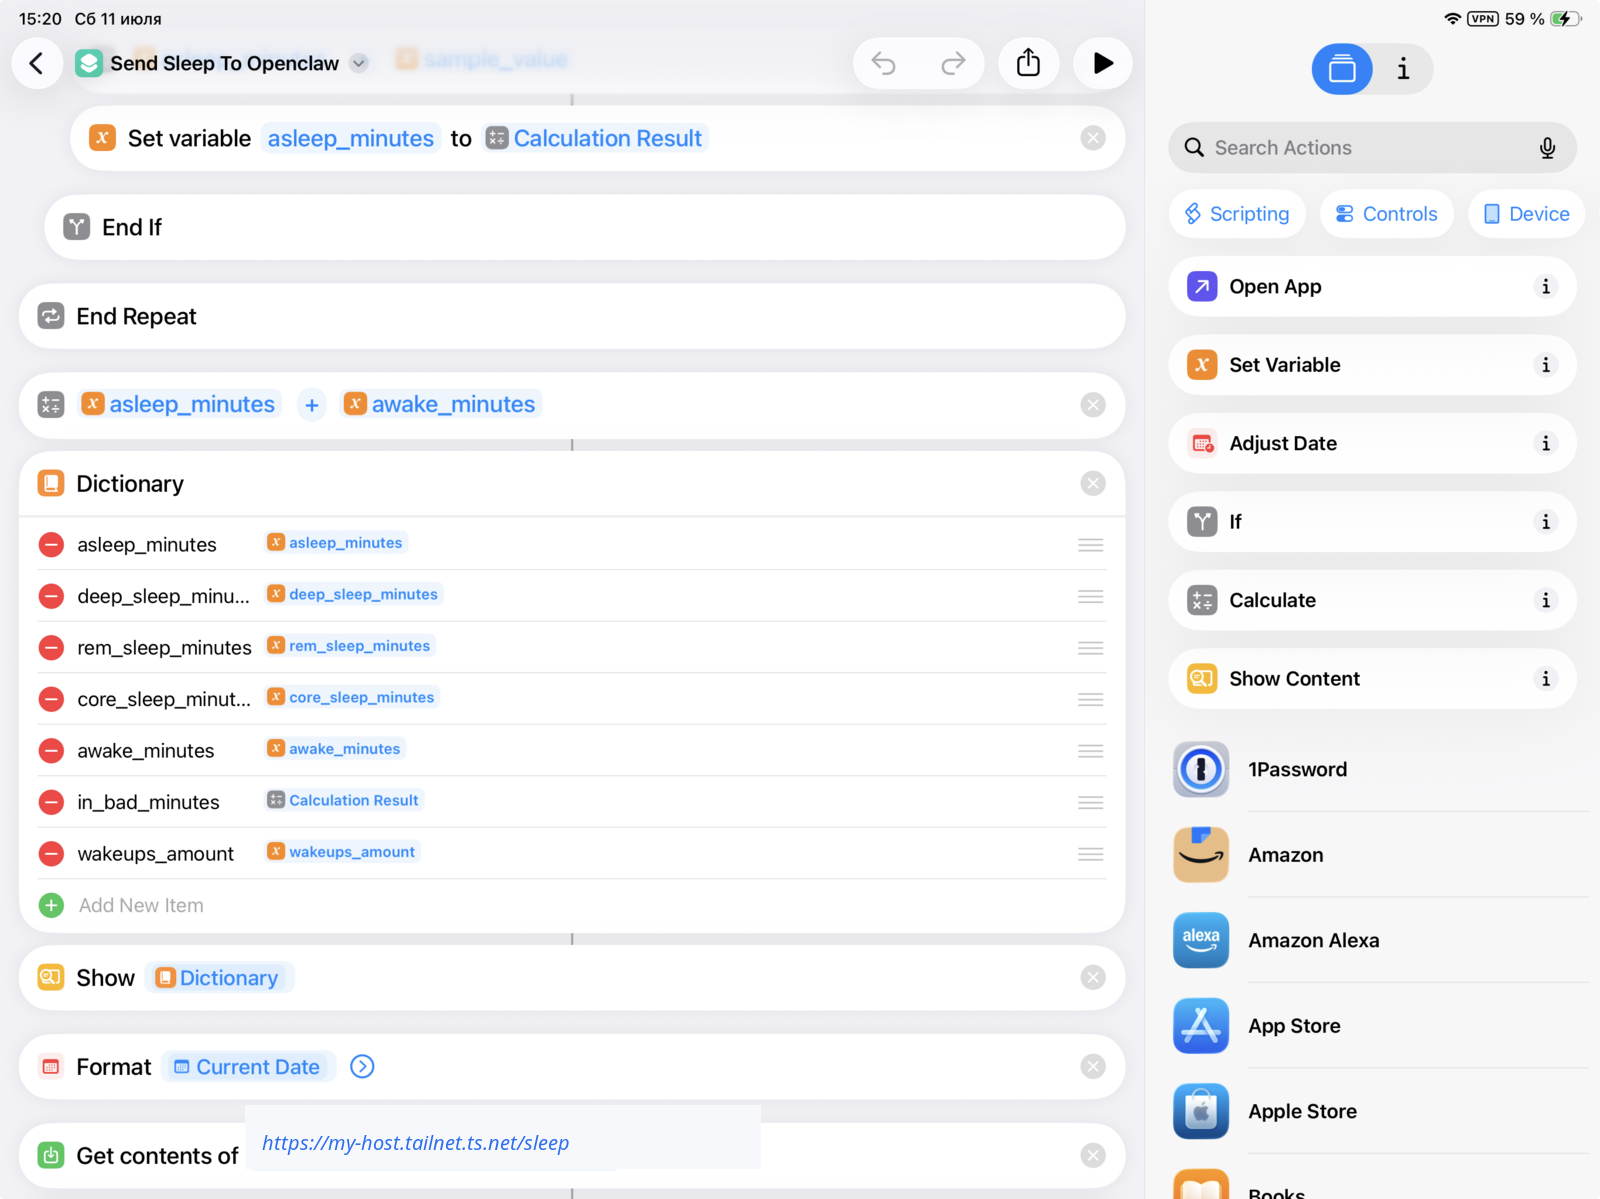Image resolution: width=1600 pixels, height=1199 pixels.
Task: Change the asleep_minutes variable name token
Action: pyautogui.click(x=351, y=138)
